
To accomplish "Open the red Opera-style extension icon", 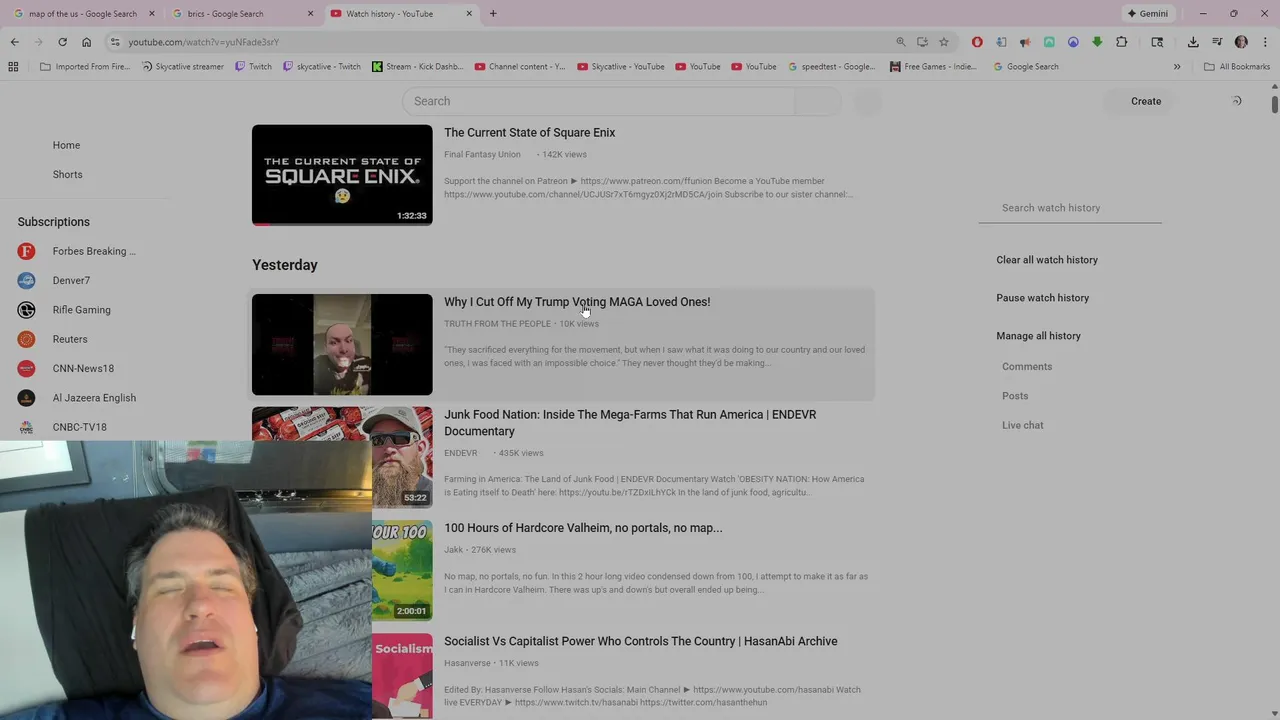I will pos(977,42).
